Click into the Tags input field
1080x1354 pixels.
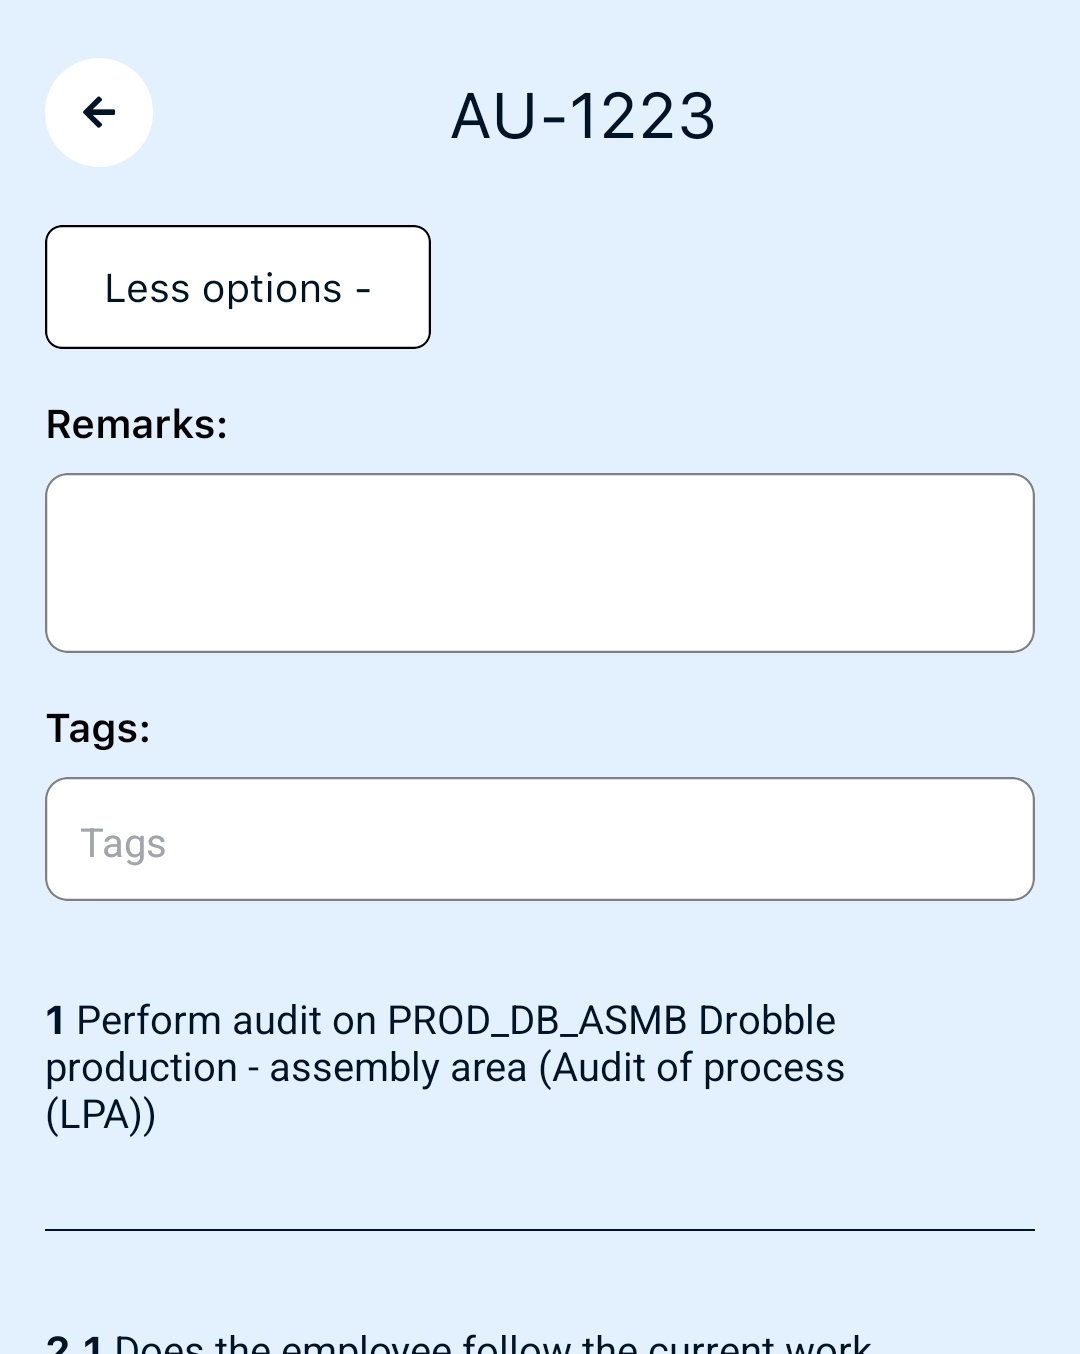point(540,839)
